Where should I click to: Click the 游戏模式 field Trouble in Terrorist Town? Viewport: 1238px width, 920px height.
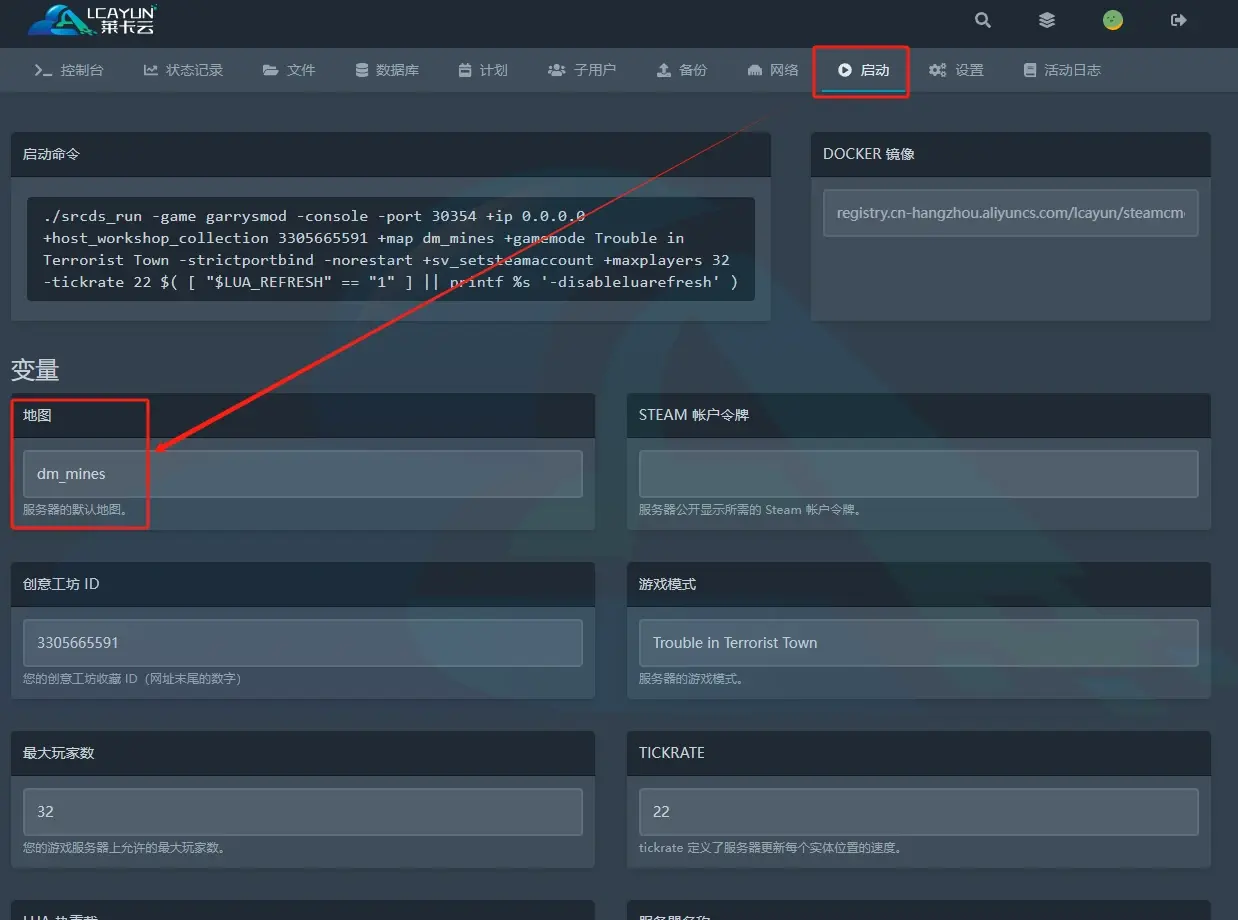click(918, 643)
